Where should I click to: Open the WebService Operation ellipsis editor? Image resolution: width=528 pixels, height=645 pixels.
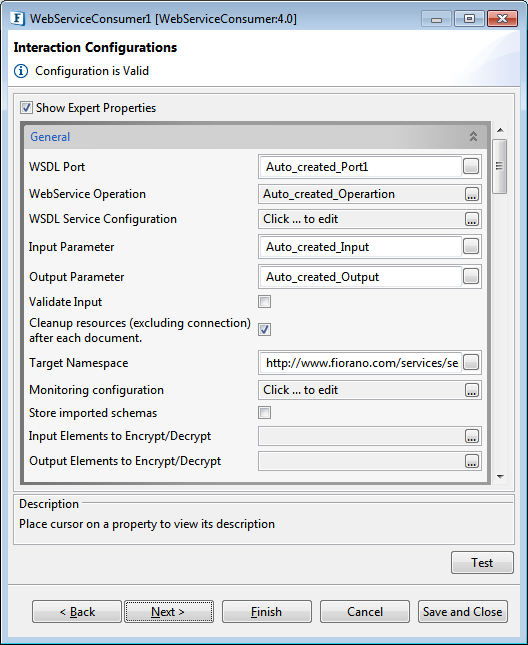471,194
